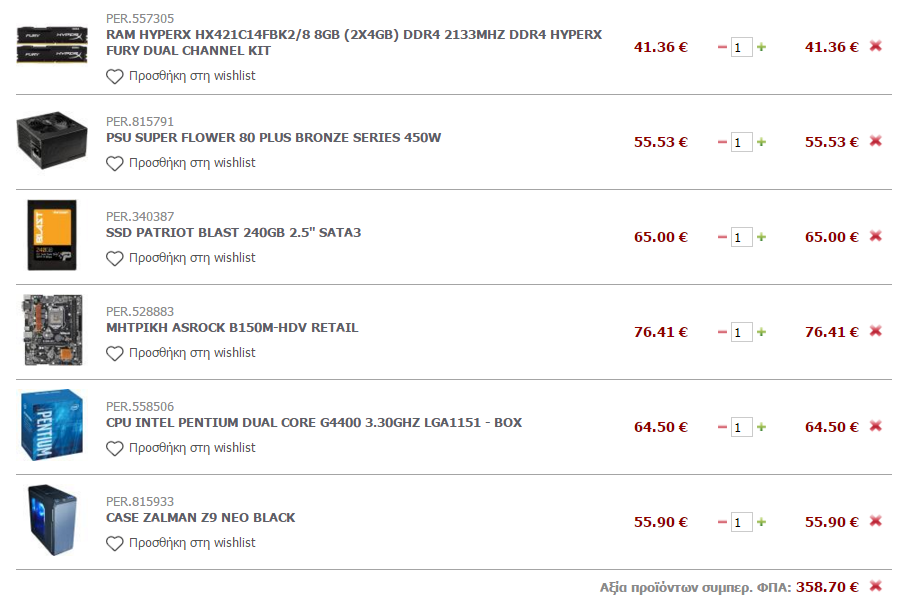Click heart icon for ASRock motherboard wishlist
The height and width of the screenshot is (602, 904).
[115, 353]
